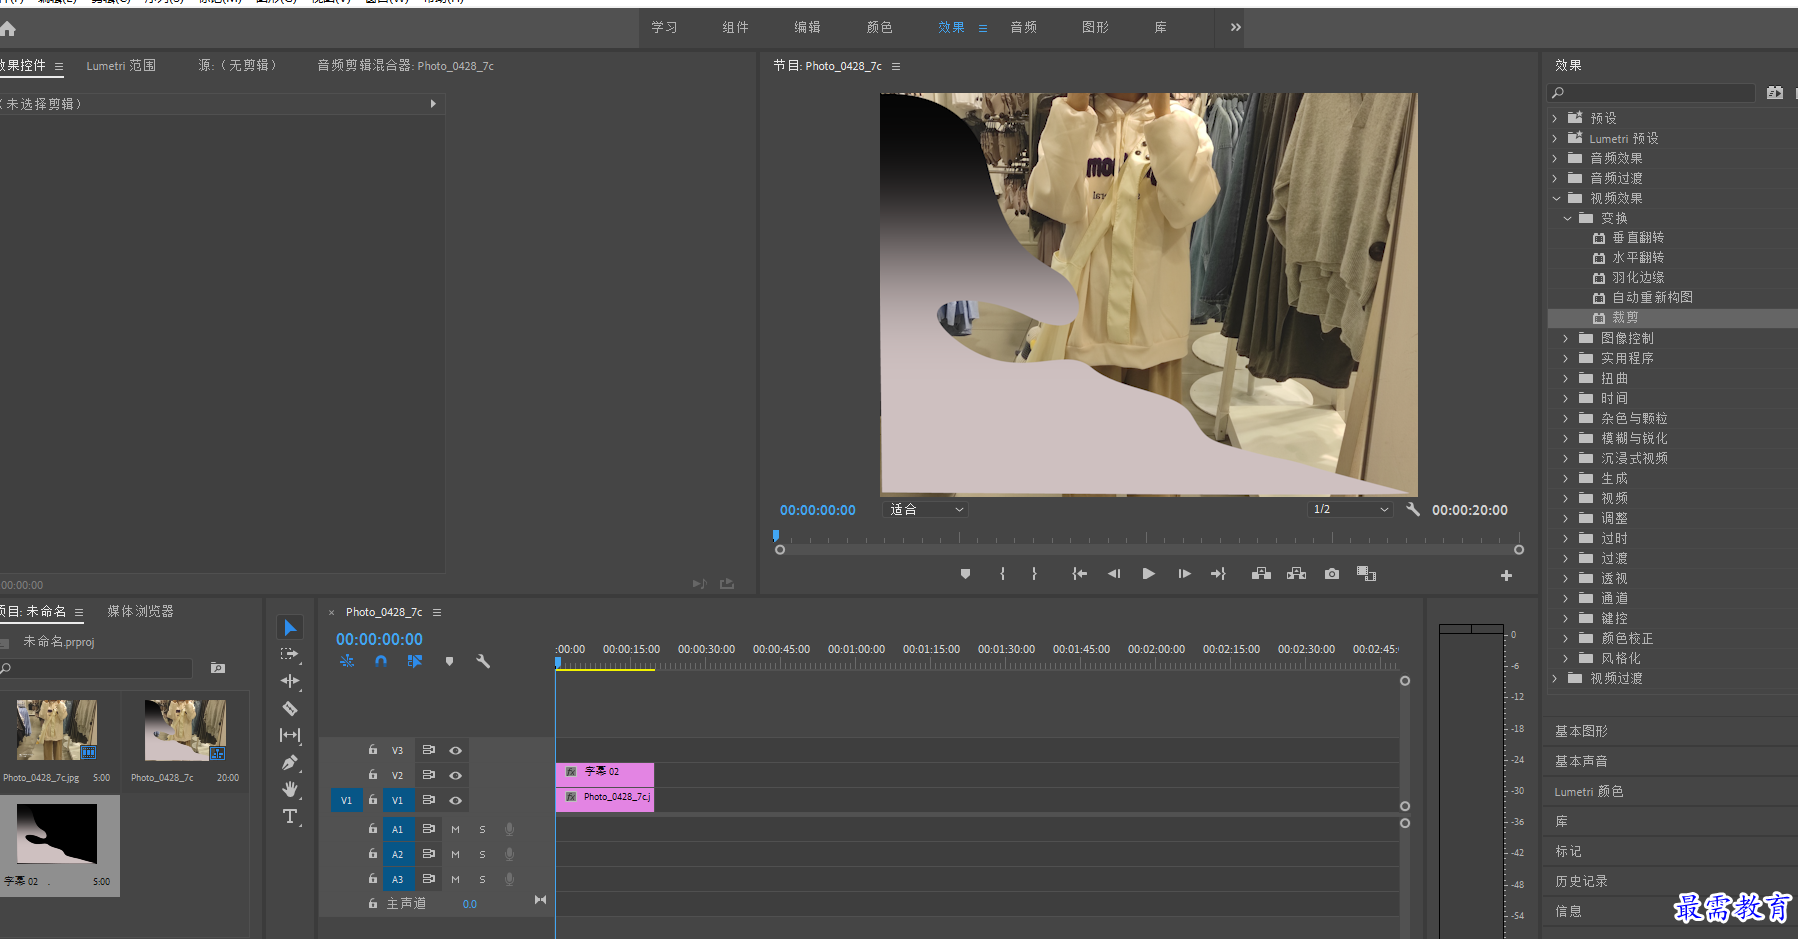Image resolution: width=1798 pixels, height=939 pixels.
Task: Show more workspaces with double arrow
Action: tap(1235, 27)
